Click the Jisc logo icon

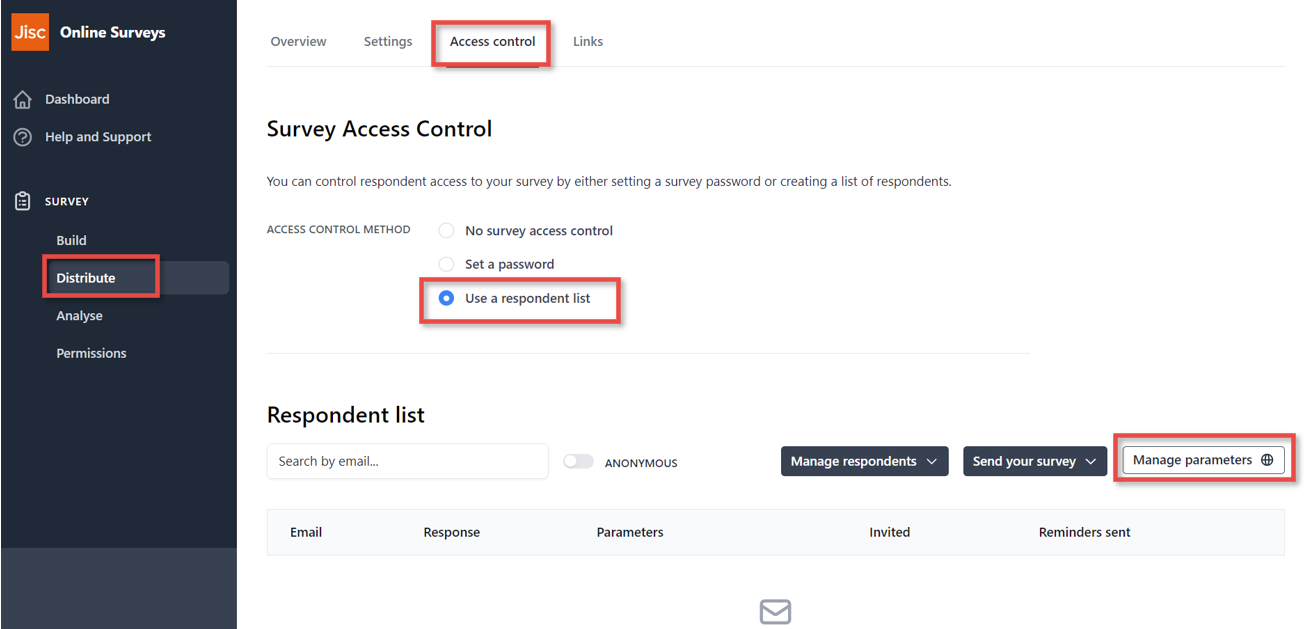(x=30, y=32)
